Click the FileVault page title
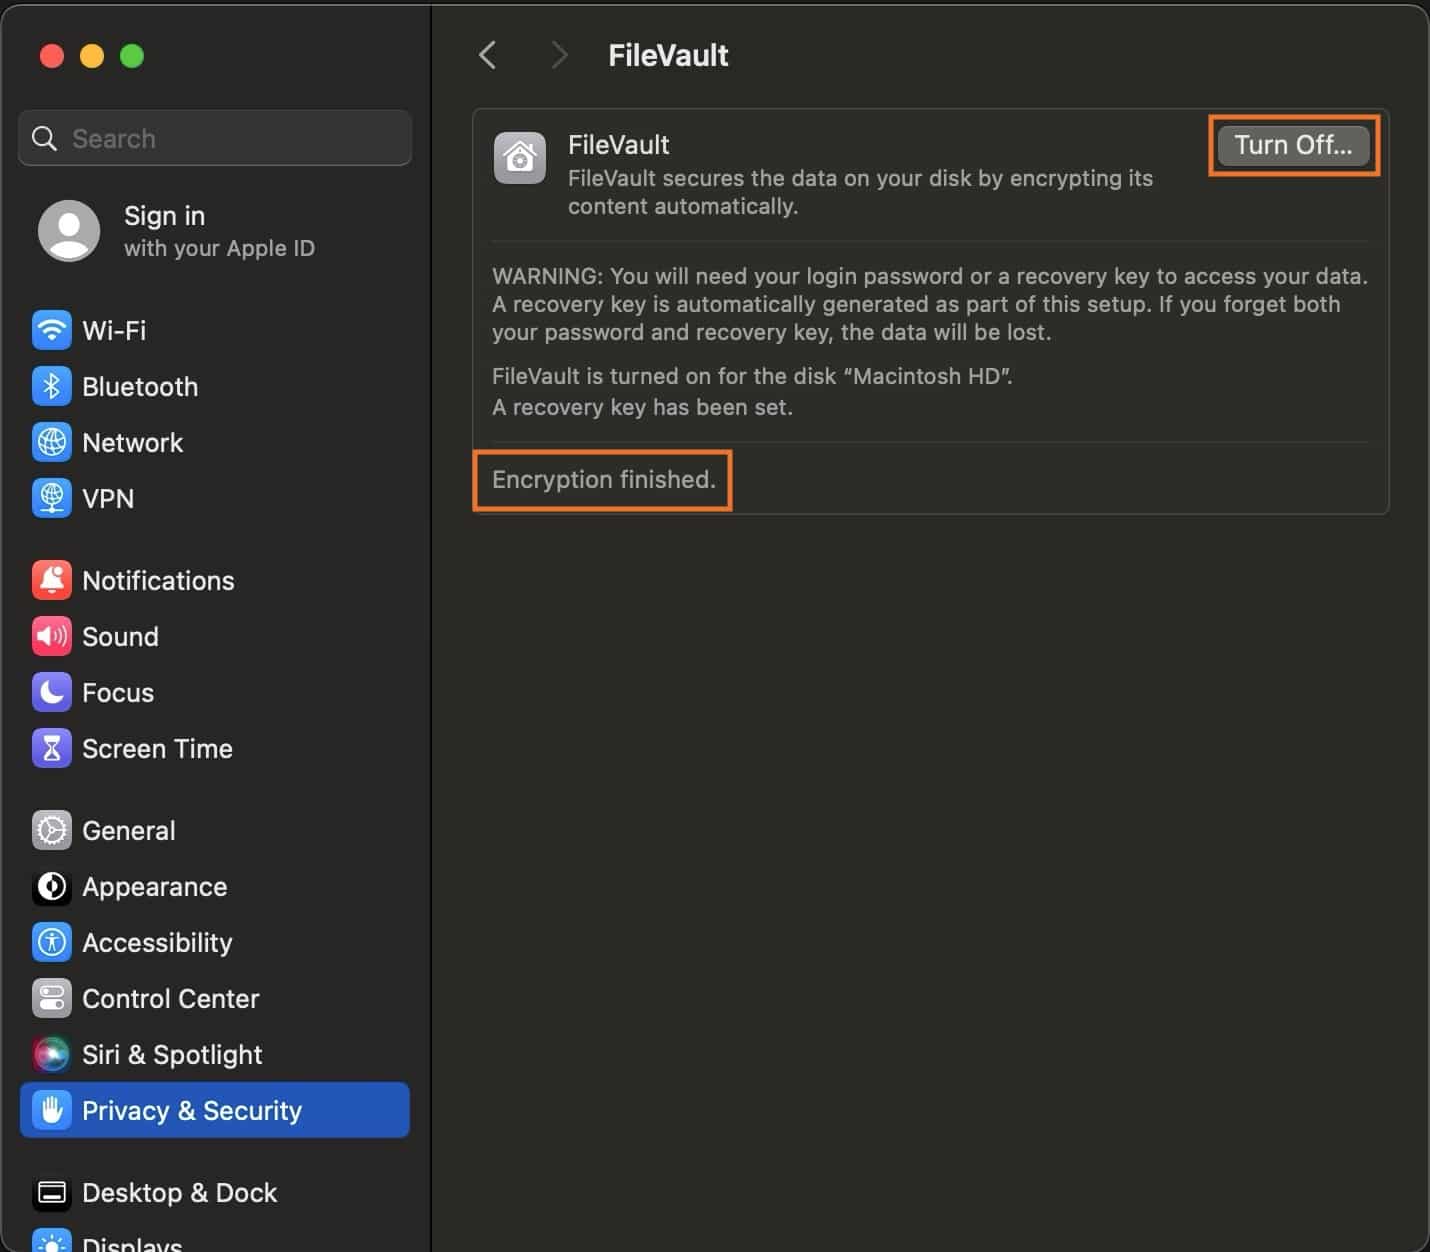 point(668,55)
